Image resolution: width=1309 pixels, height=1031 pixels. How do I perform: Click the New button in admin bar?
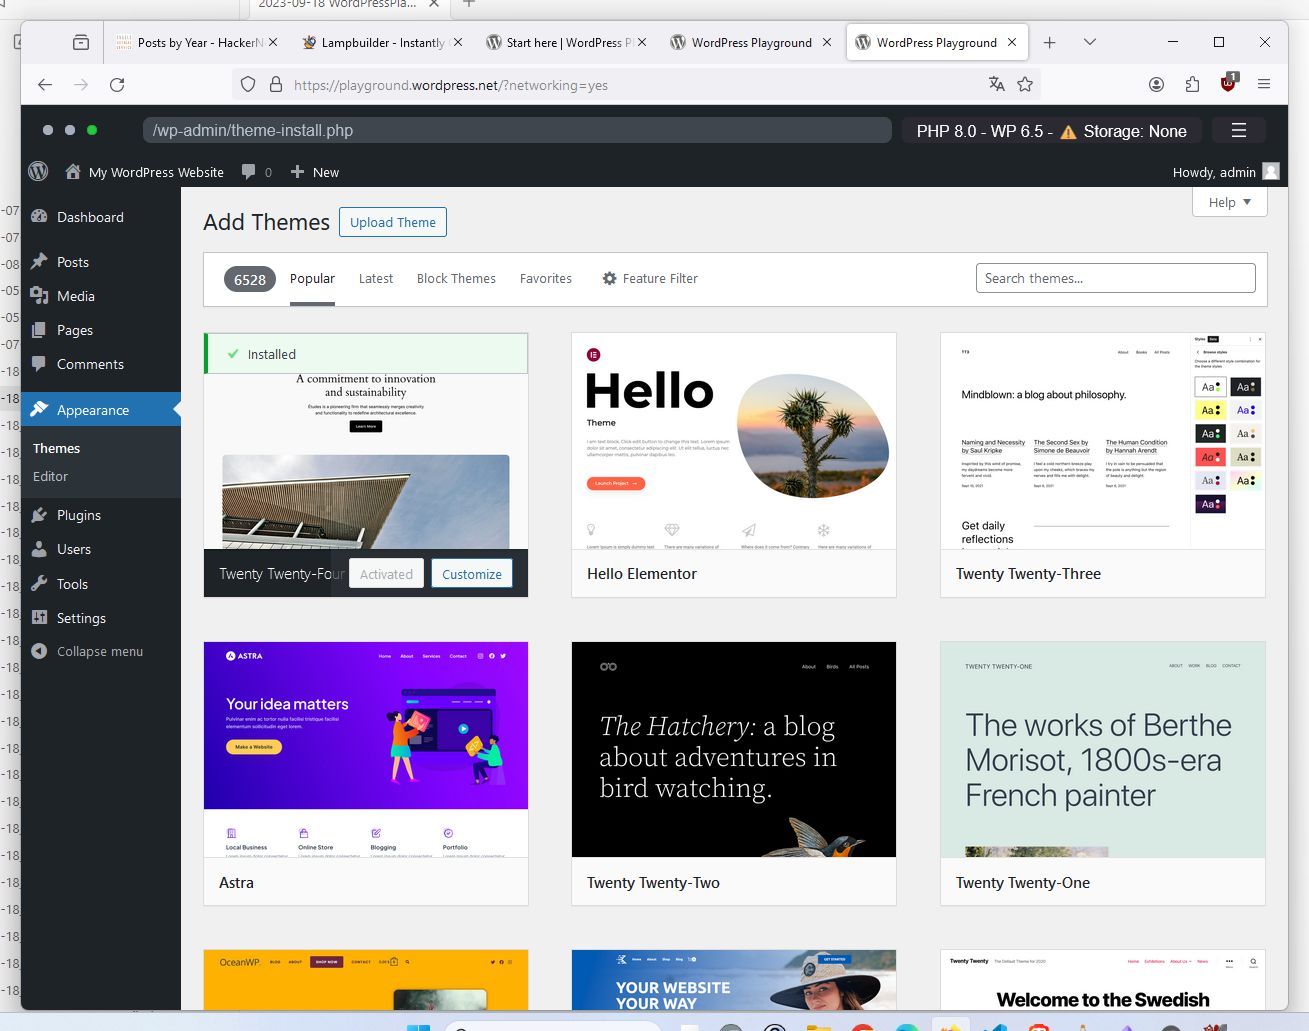[x=315, y=172]
